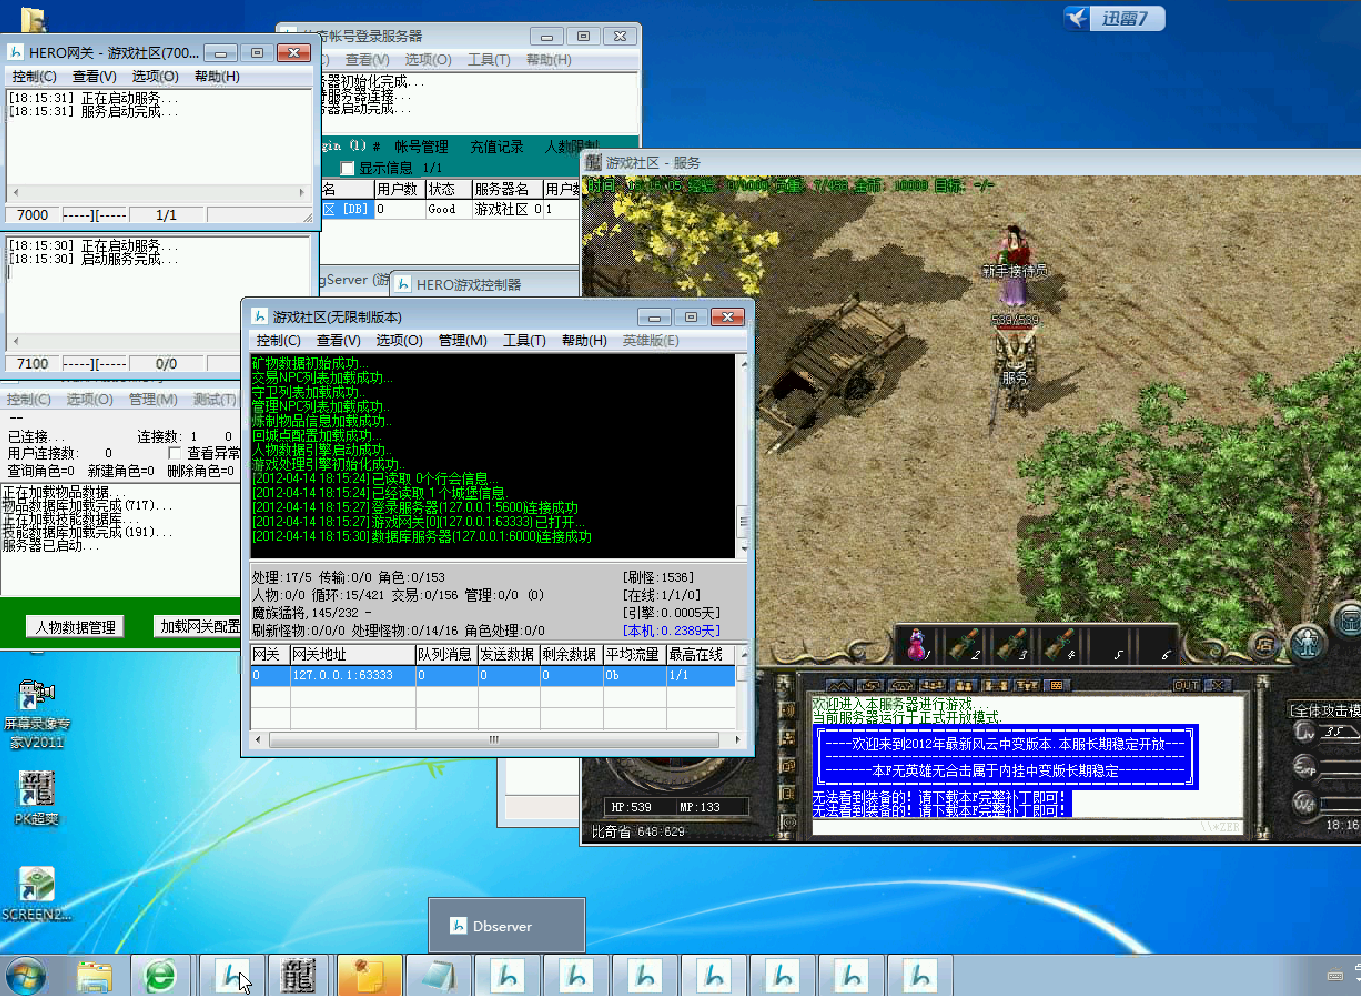Open the character status round button in game
The width and height of the screenshot is (1361, 996).
pyautogui.click(x=1307, y=643)
